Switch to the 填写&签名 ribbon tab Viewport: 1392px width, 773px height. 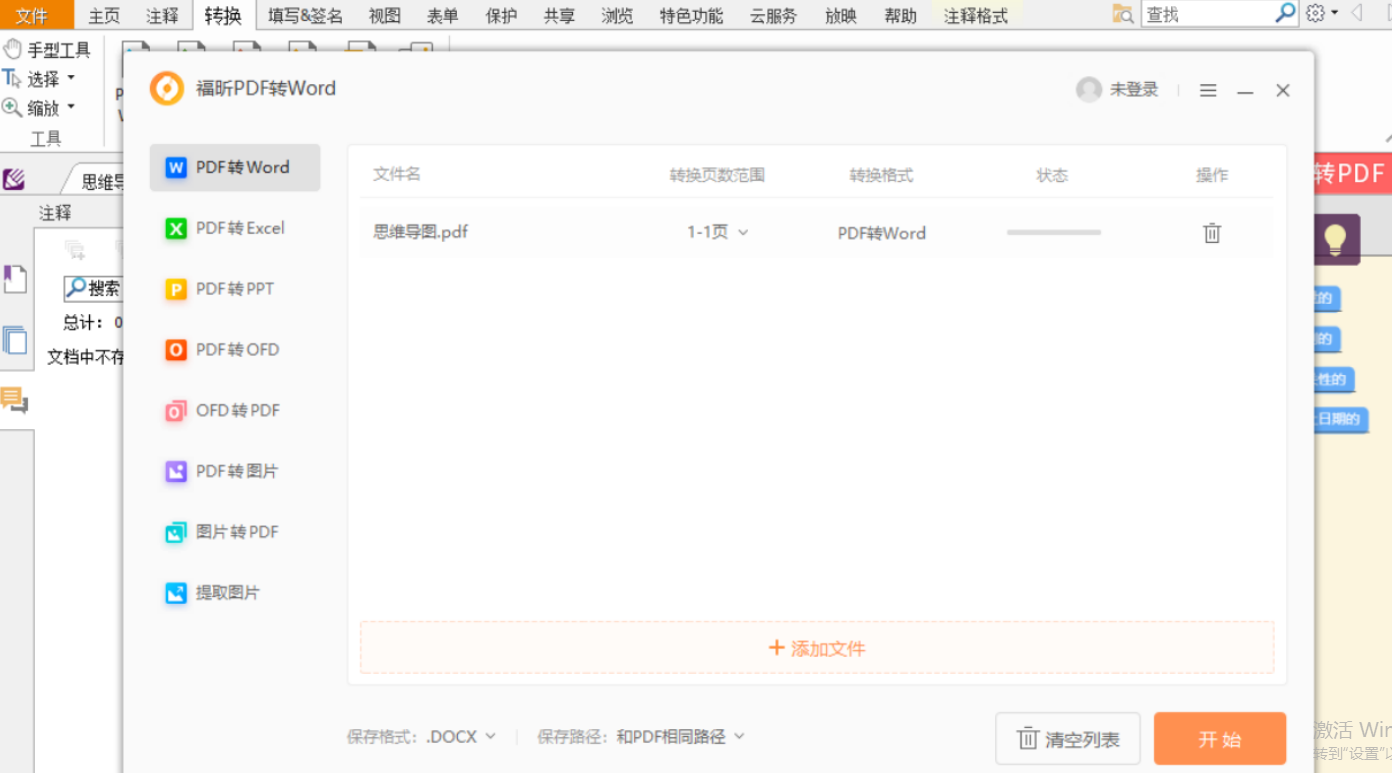[x=305, y=16]
